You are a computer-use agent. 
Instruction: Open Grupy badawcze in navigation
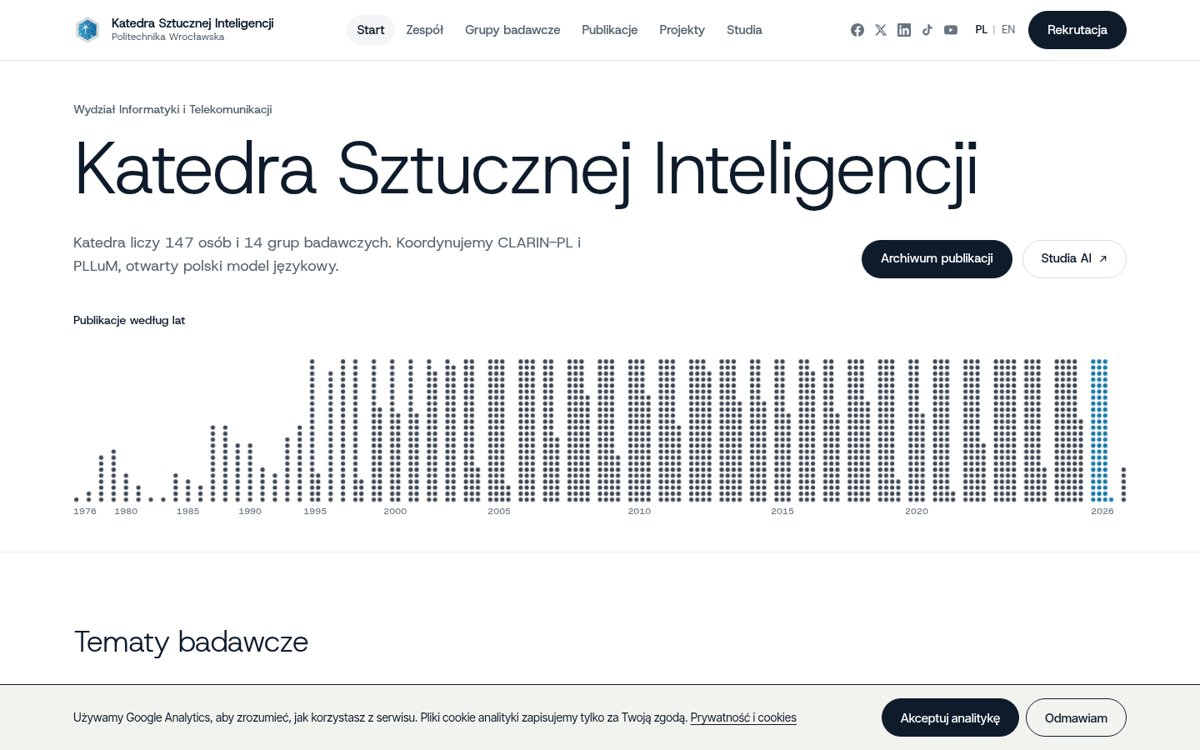(513, 30)
